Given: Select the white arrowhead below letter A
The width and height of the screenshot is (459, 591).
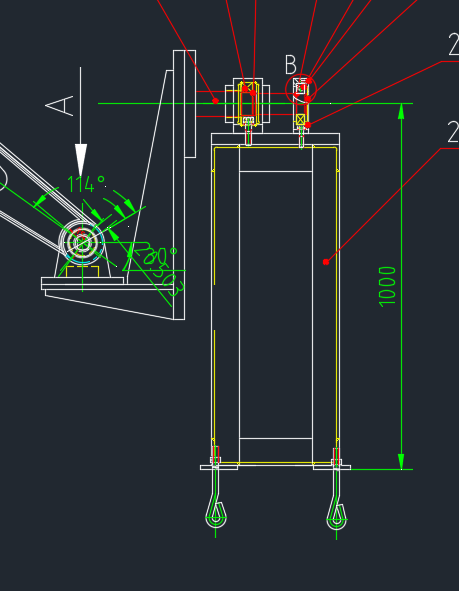Looking at the screenshot, I should click(x=81, y=160).
